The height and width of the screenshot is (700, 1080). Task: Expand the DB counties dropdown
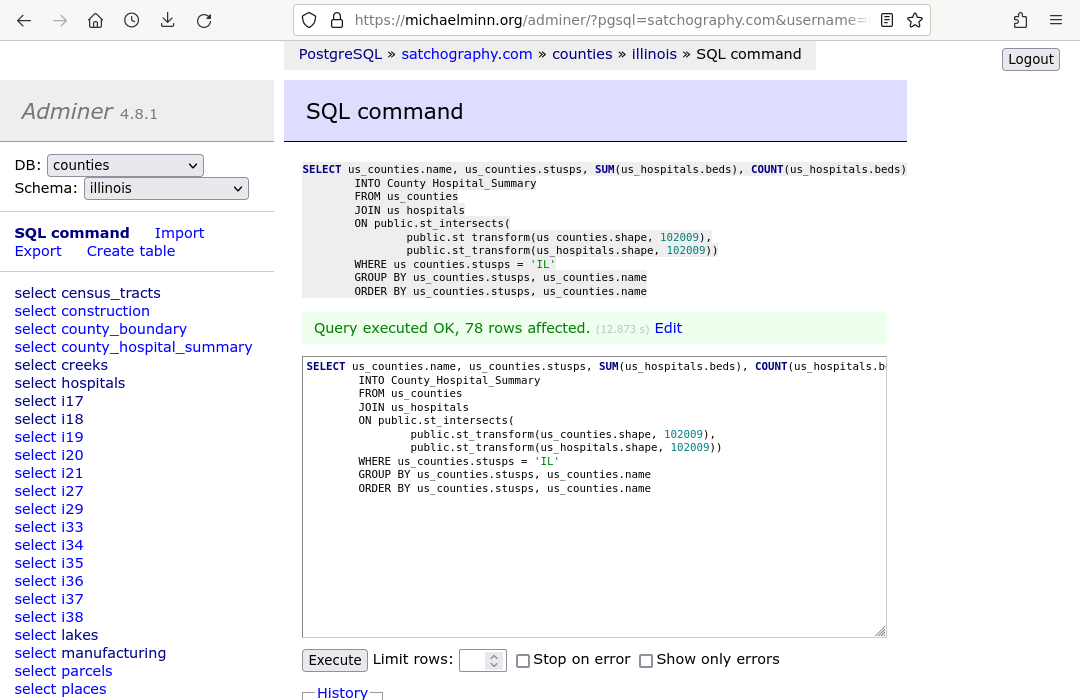coord(125,165)
